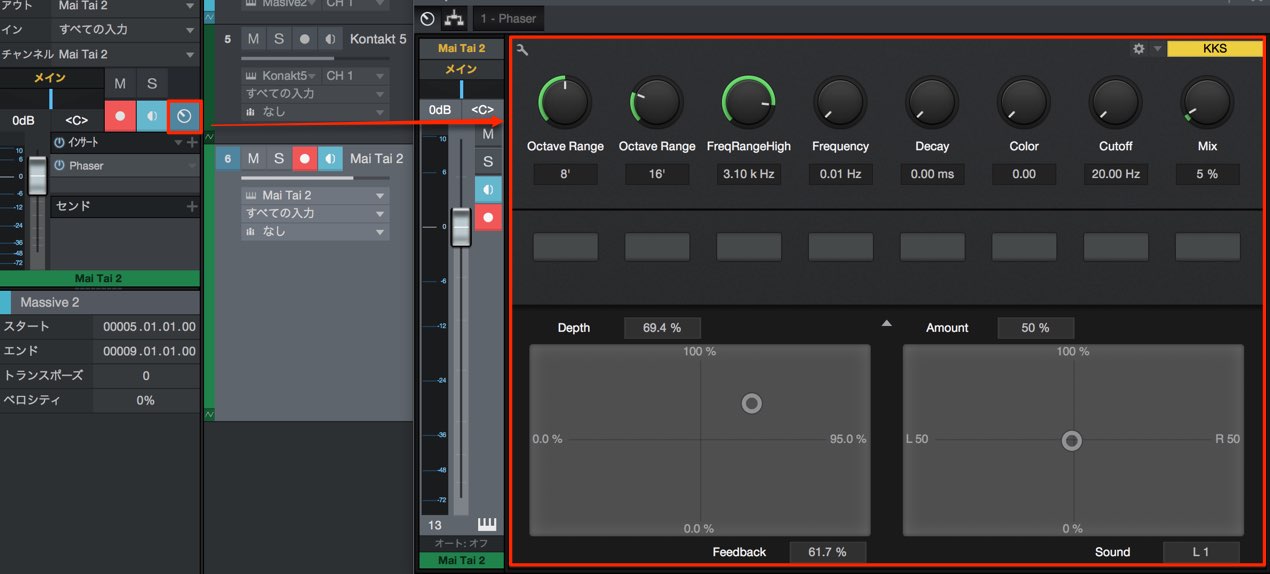The image size is (1270, 574).
Task: Open the すべての入力 dropdown on track 6
Action: tap(379, 213)
